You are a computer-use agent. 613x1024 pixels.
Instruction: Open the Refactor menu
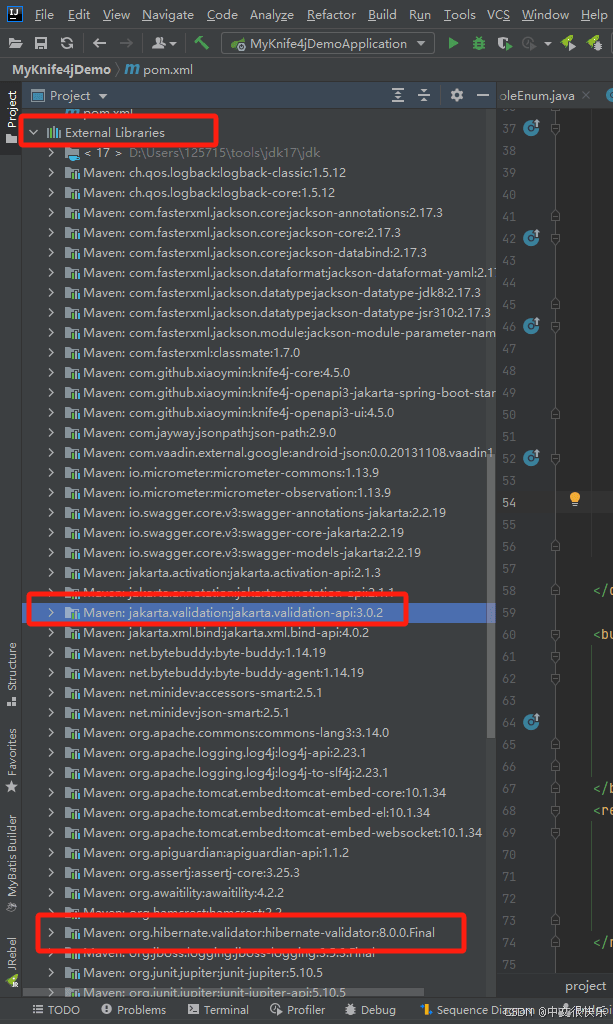[x=332, y=14]
